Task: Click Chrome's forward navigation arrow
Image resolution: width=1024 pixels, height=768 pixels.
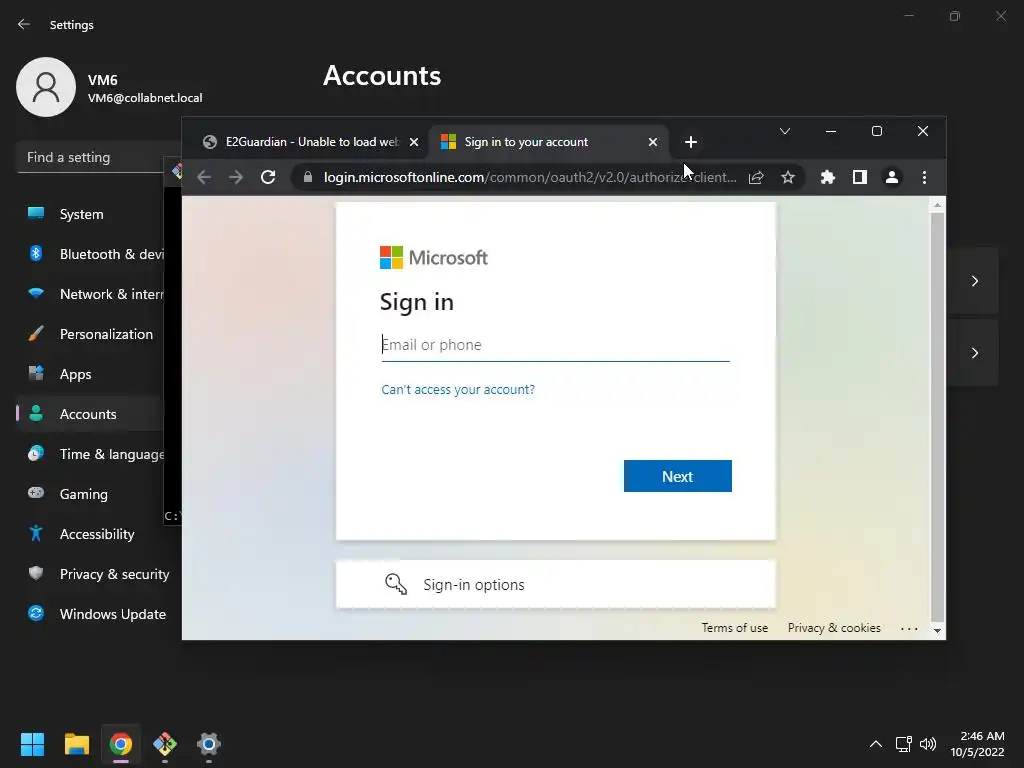Action: (x=236, y=177)
